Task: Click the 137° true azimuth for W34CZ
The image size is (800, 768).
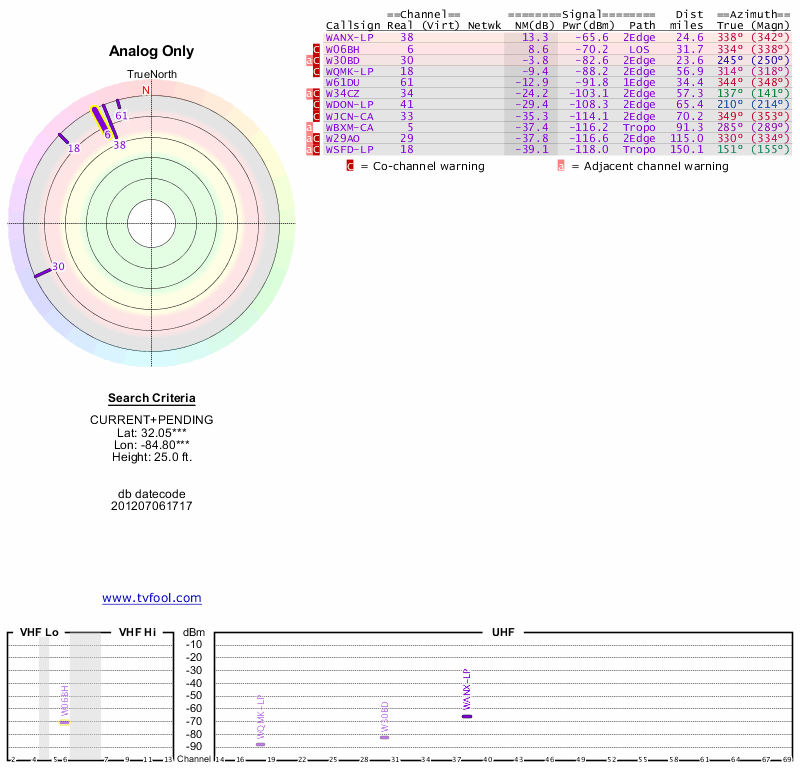Action: coord(730,93)
